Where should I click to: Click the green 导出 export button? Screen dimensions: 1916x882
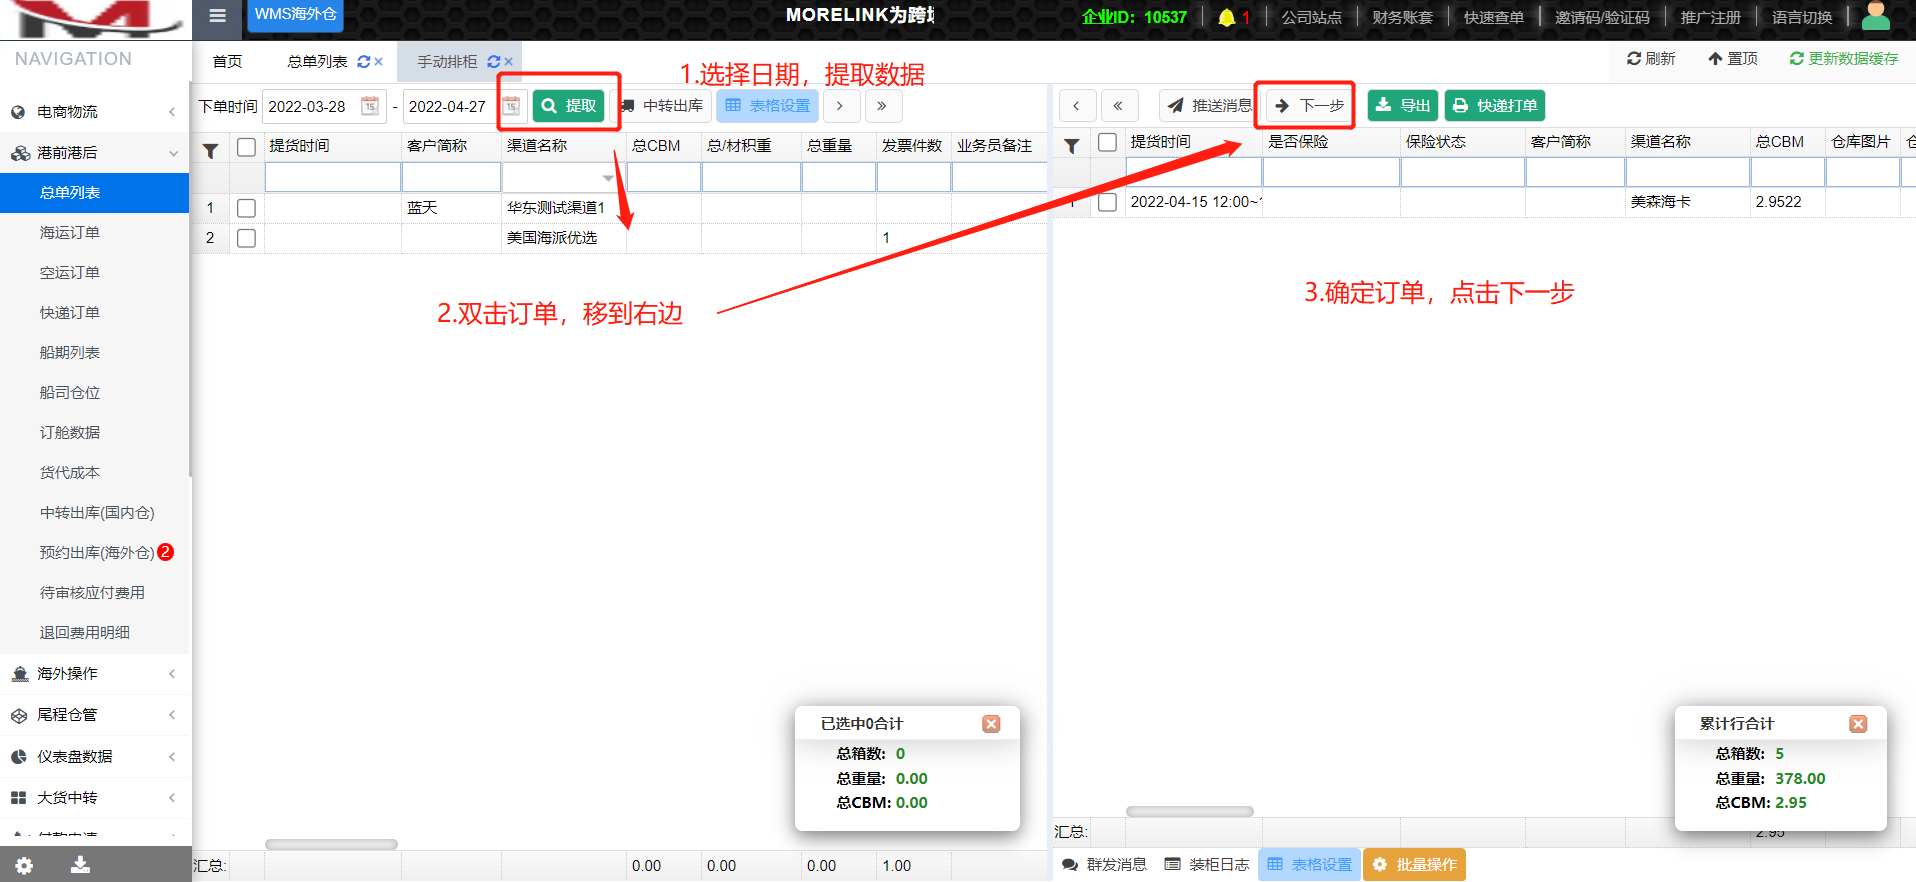coord(1403,105)
